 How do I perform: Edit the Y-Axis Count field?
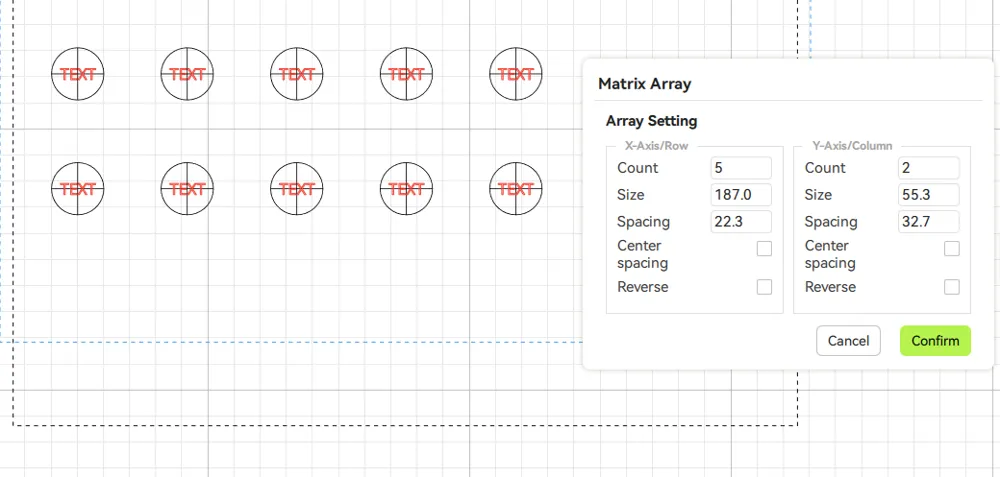929,168
